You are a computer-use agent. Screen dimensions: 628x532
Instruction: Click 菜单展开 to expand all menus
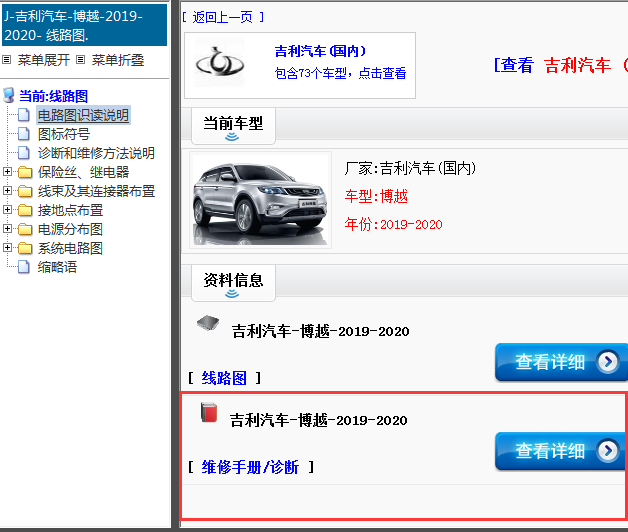(x=44, y=60)
